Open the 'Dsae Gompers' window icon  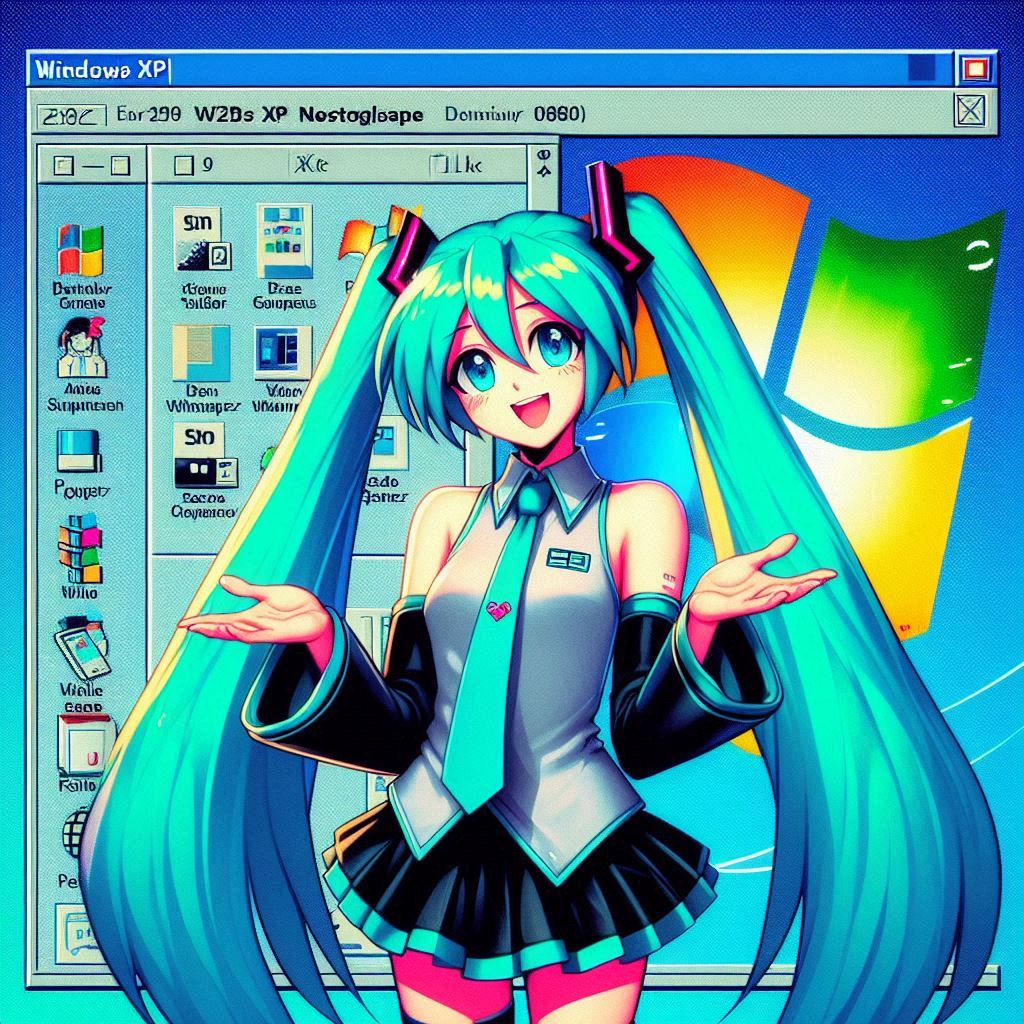point(284,241)
